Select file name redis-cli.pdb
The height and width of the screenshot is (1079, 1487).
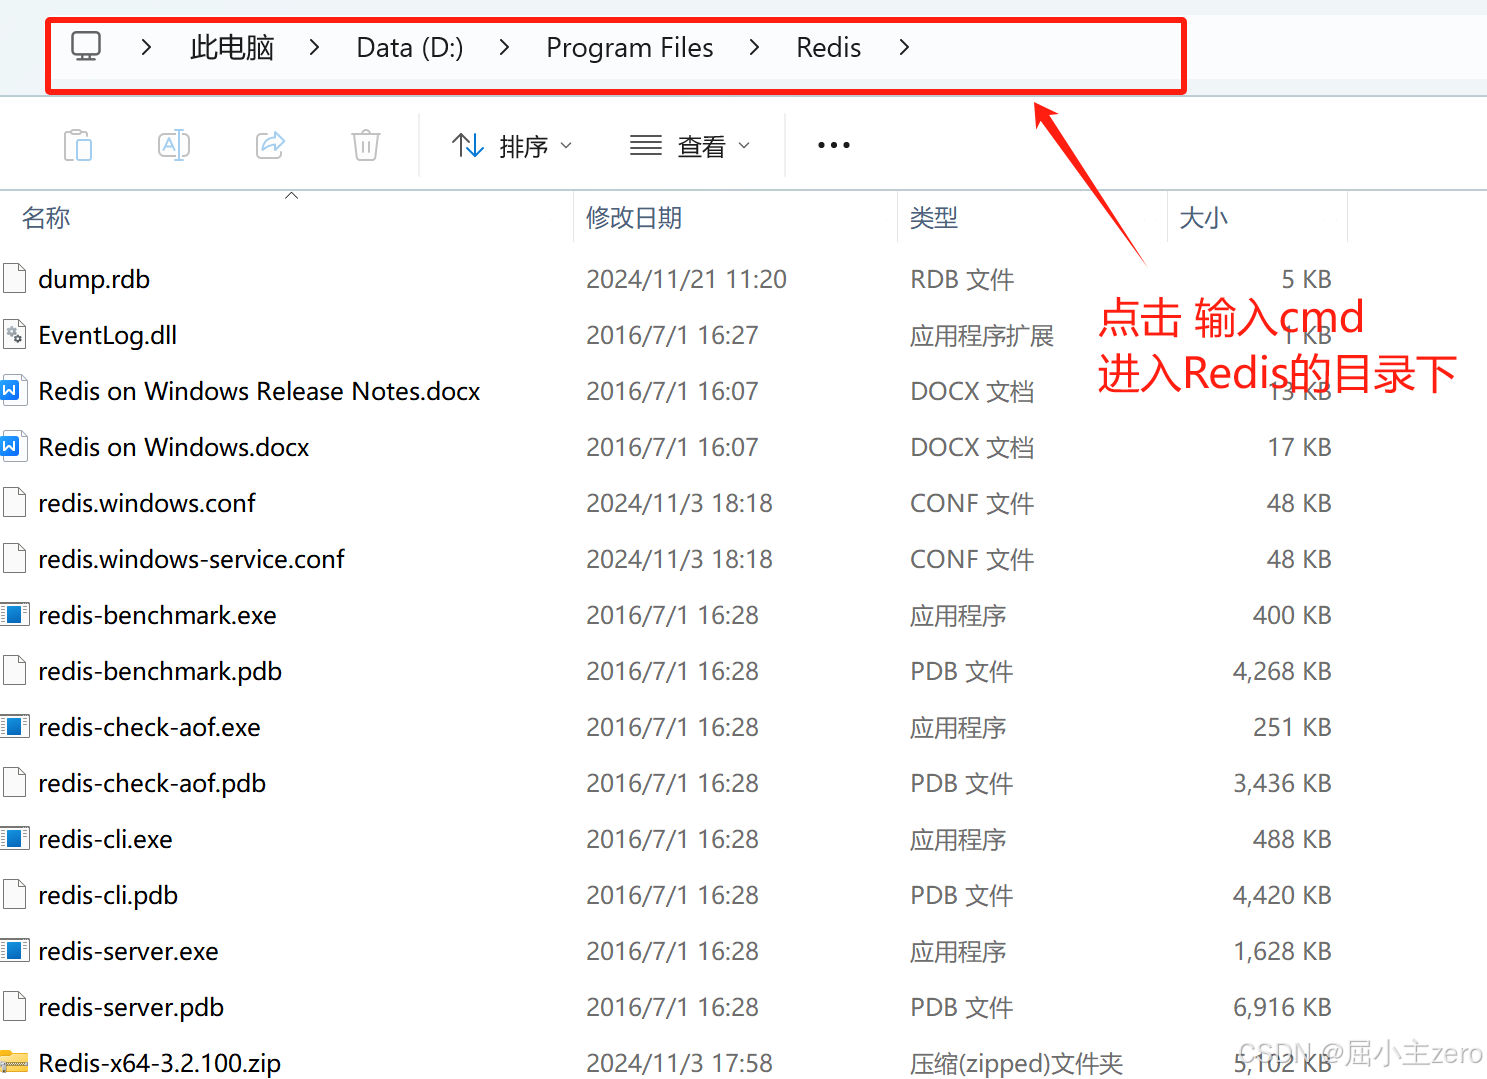tap(108, 895)
